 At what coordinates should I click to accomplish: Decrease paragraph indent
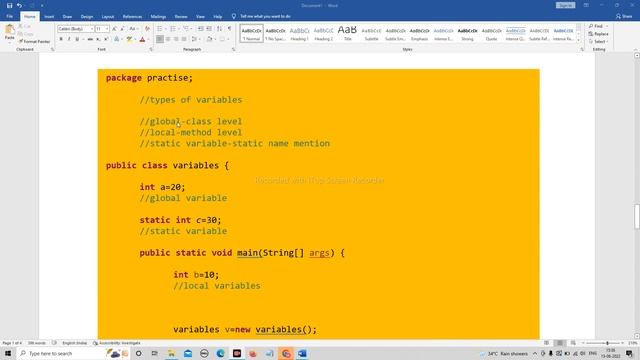[x=200, y=29]
